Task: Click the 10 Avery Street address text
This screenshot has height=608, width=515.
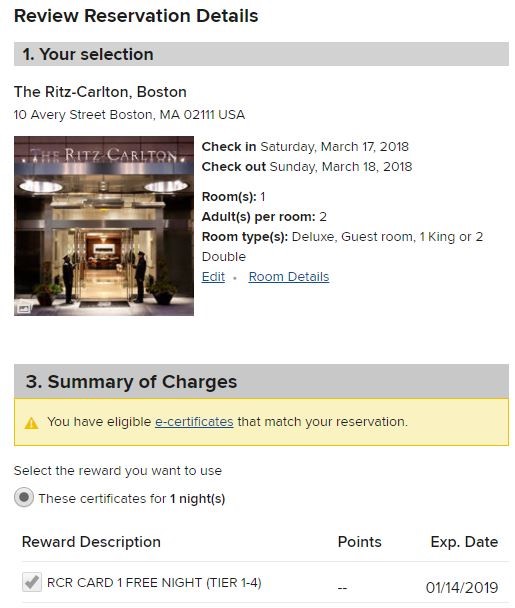Action: [x=130, y=115]
